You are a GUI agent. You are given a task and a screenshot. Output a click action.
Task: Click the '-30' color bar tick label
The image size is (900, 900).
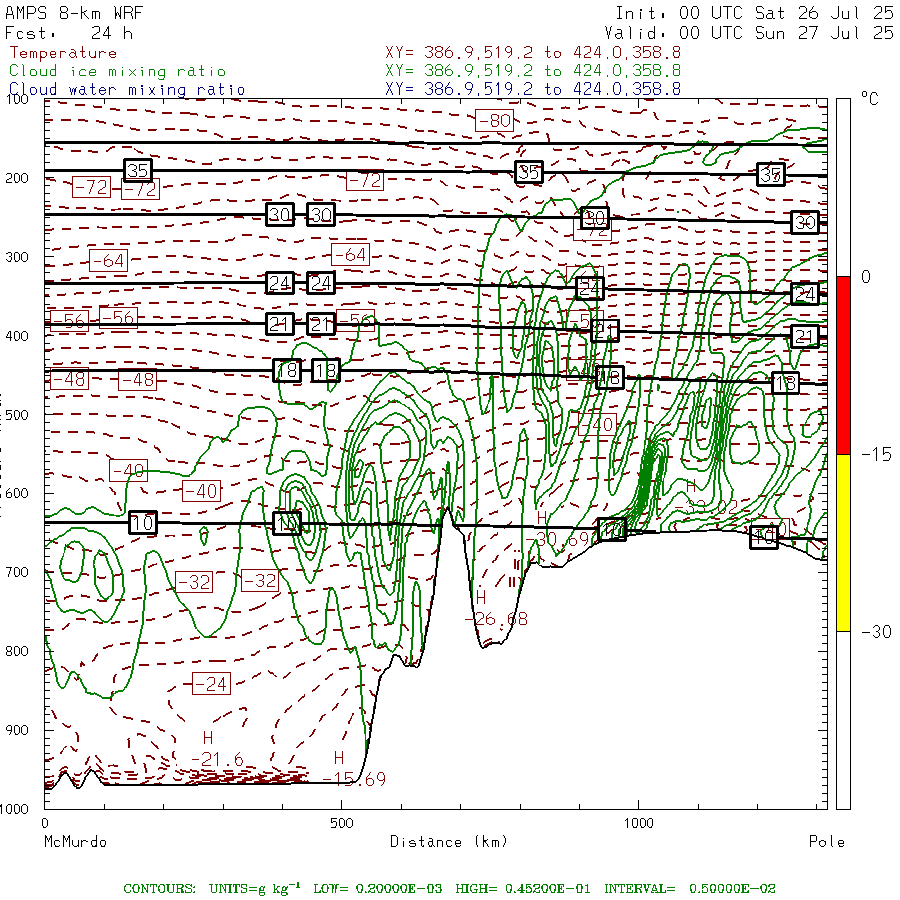(876, 632)
